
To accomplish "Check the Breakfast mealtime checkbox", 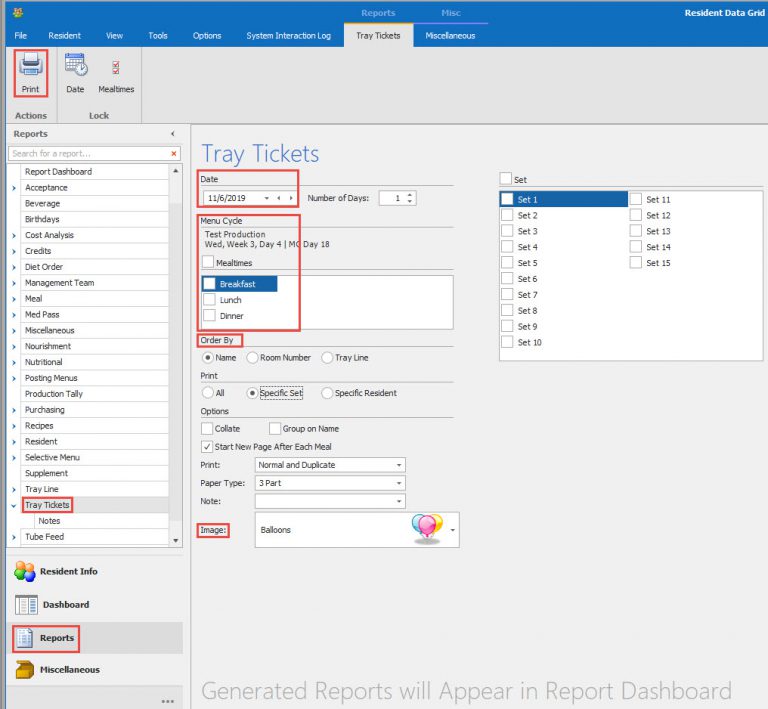I will (209, 284).
